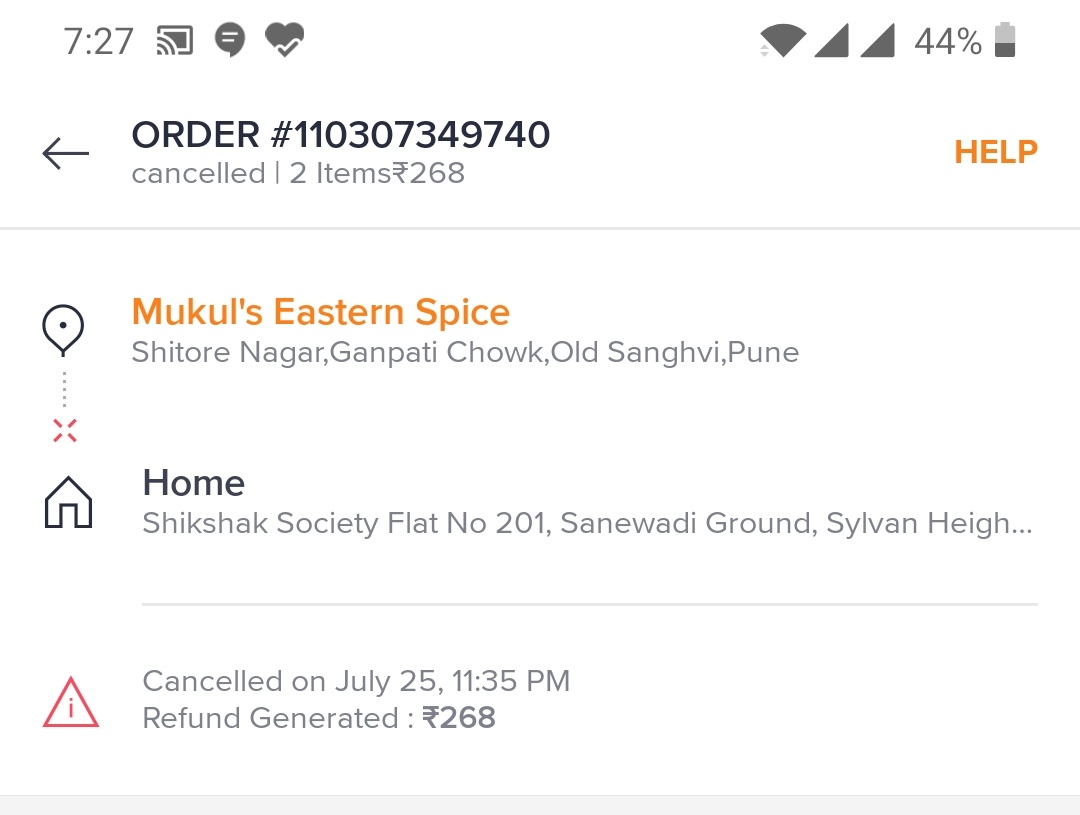
Task: Tap the Cancelled on July 25 status
Action: (356, 681)
